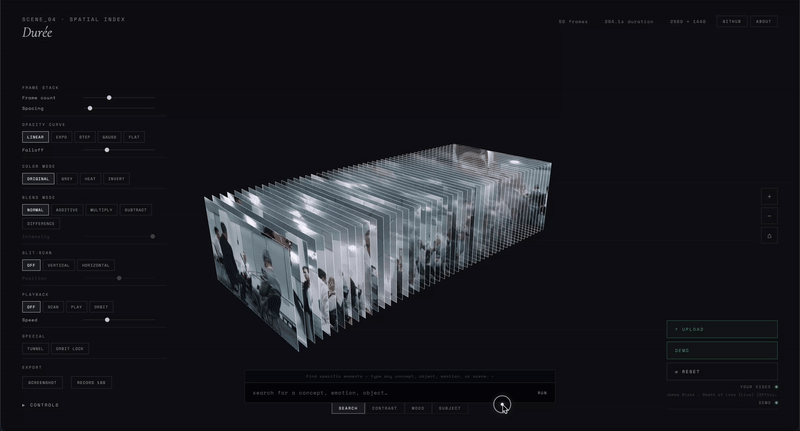Adjust the blend Intensity slider
The height and width of the screenshot is (431, 800).
point(119,237)
